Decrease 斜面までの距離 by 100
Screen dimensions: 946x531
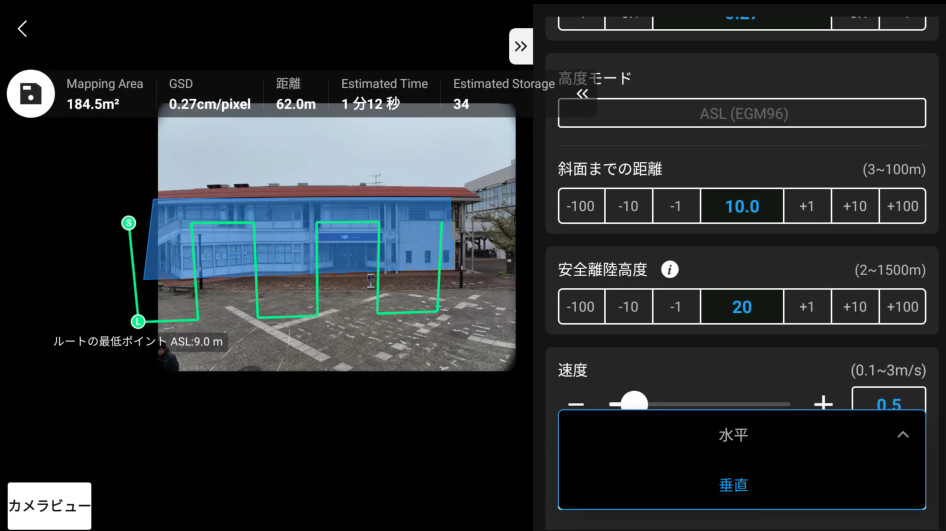pyautogui.click(x=581, y=206)
